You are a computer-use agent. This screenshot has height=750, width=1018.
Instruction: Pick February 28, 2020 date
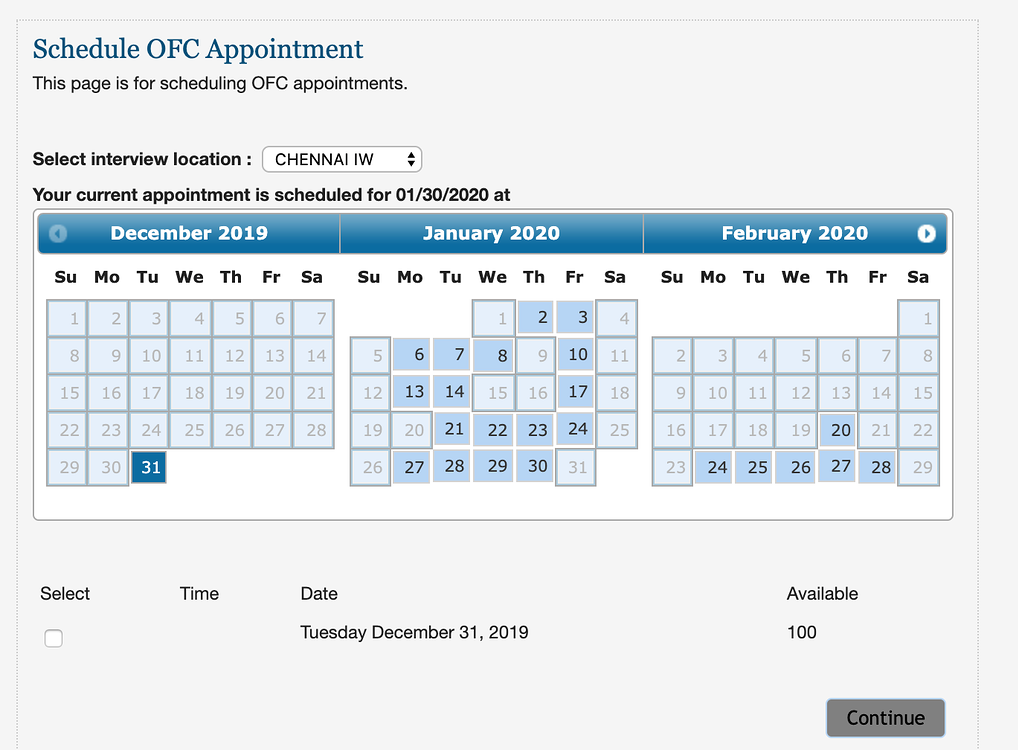(x=877, y=467)
